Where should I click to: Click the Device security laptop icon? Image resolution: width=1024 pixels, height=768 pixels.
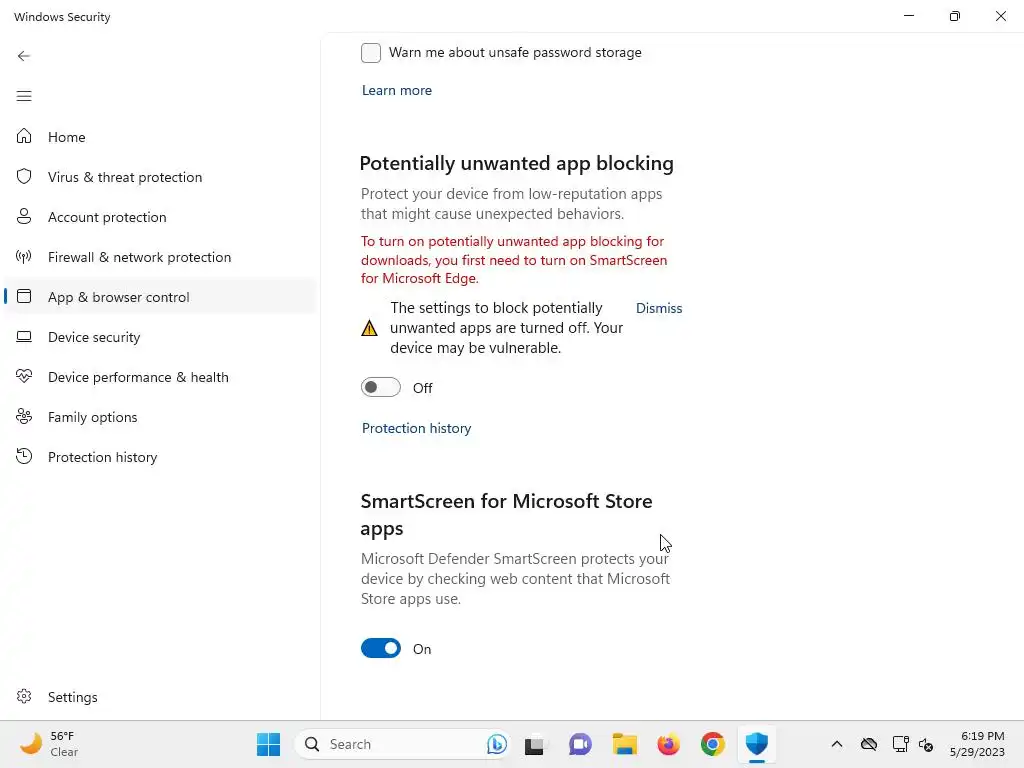(x=24, y=336)
